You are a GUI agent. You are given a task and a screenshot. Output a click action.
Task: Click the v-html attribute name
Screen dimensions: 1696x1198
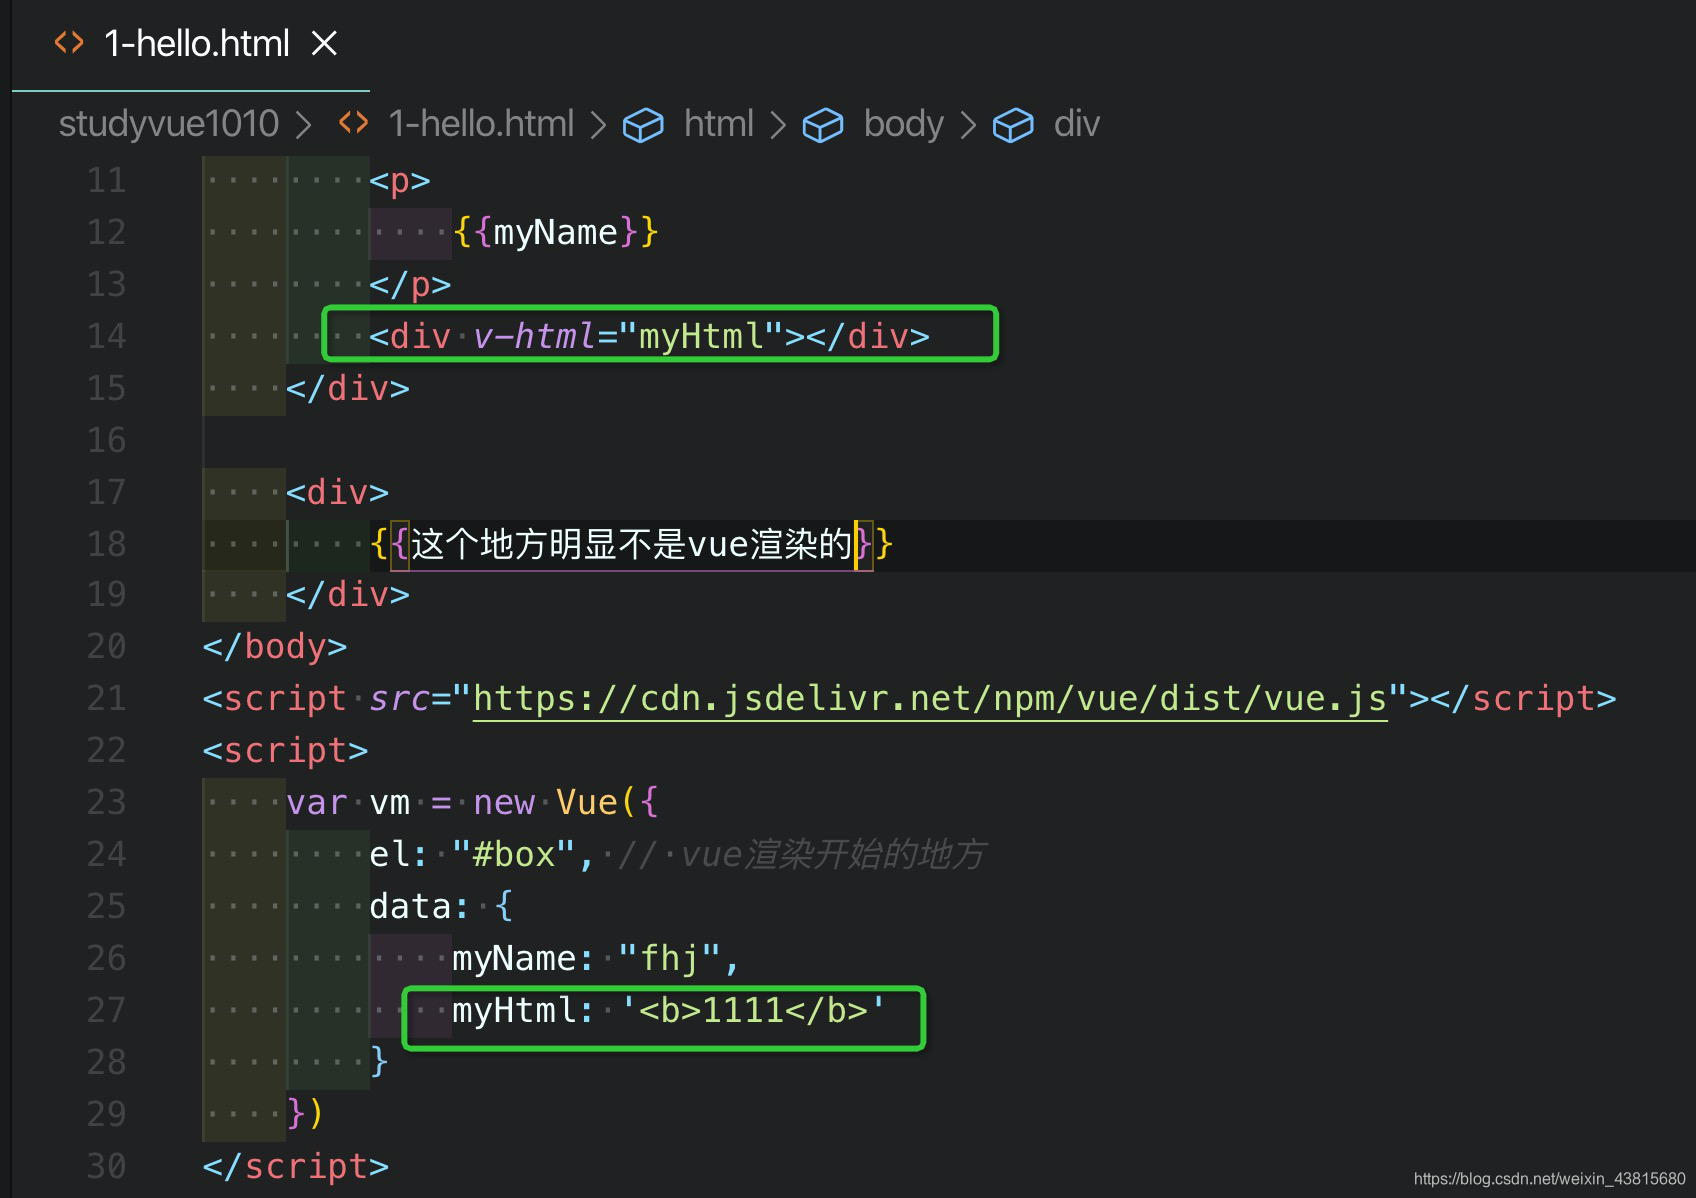[535, 336]
